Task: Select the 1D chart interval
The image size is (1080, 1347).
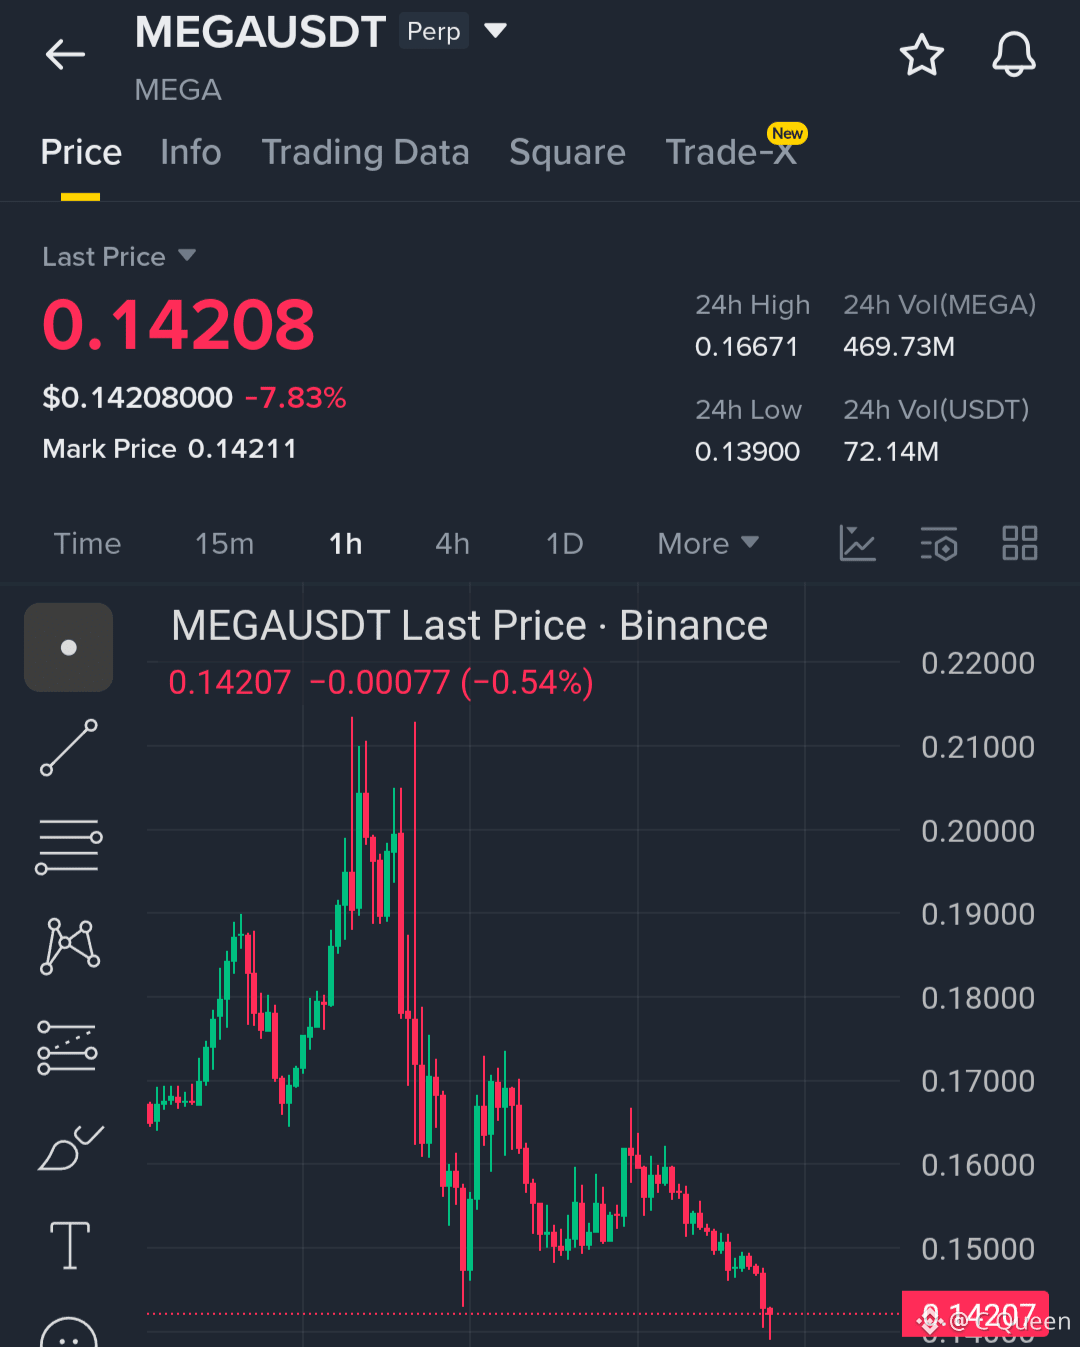Action: click(564, 544)
